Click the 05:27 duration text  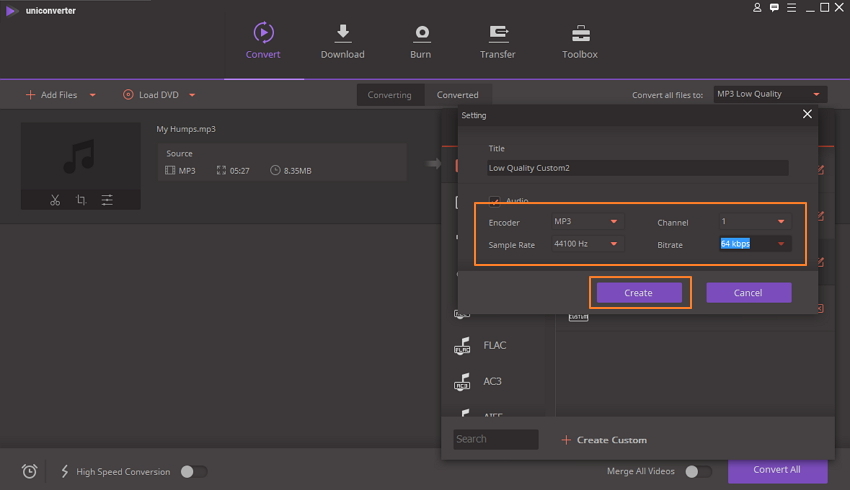[x=240, y=171]
